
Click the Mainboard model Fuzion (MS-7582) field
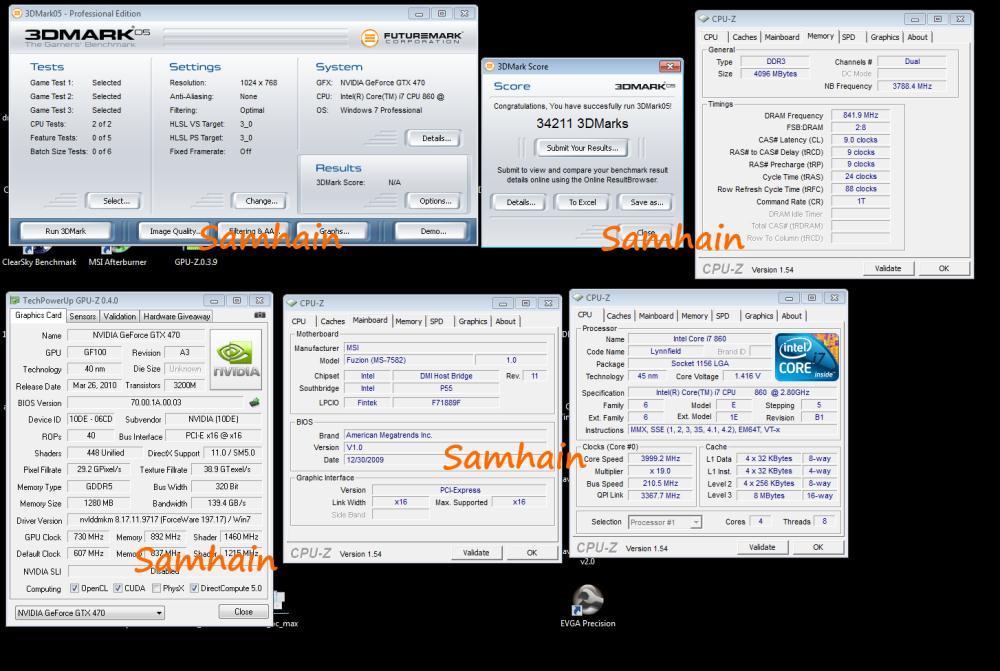tap(408, 360)
